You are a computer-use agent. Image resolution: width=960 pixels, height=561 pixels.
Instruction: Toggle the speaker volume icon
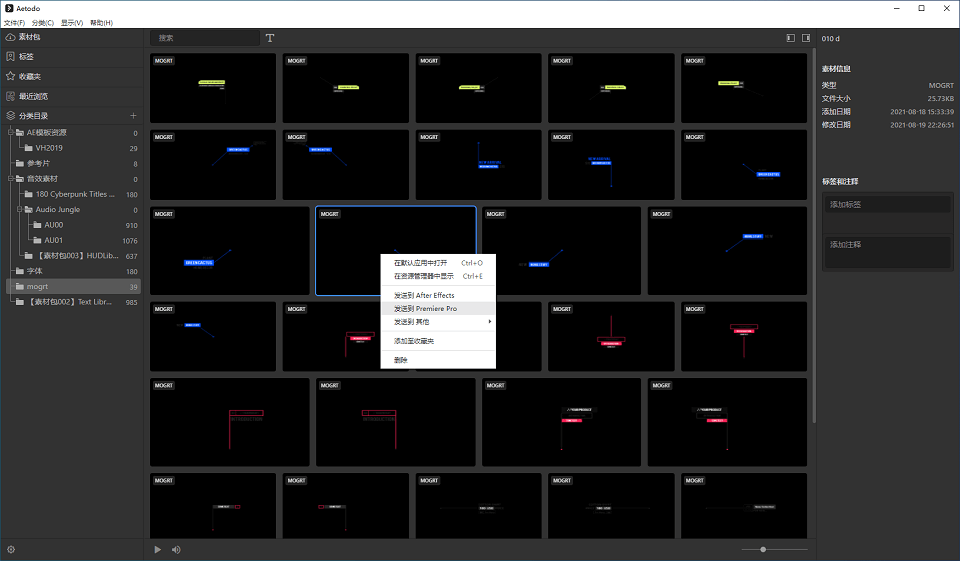click(x=176, y=549)
